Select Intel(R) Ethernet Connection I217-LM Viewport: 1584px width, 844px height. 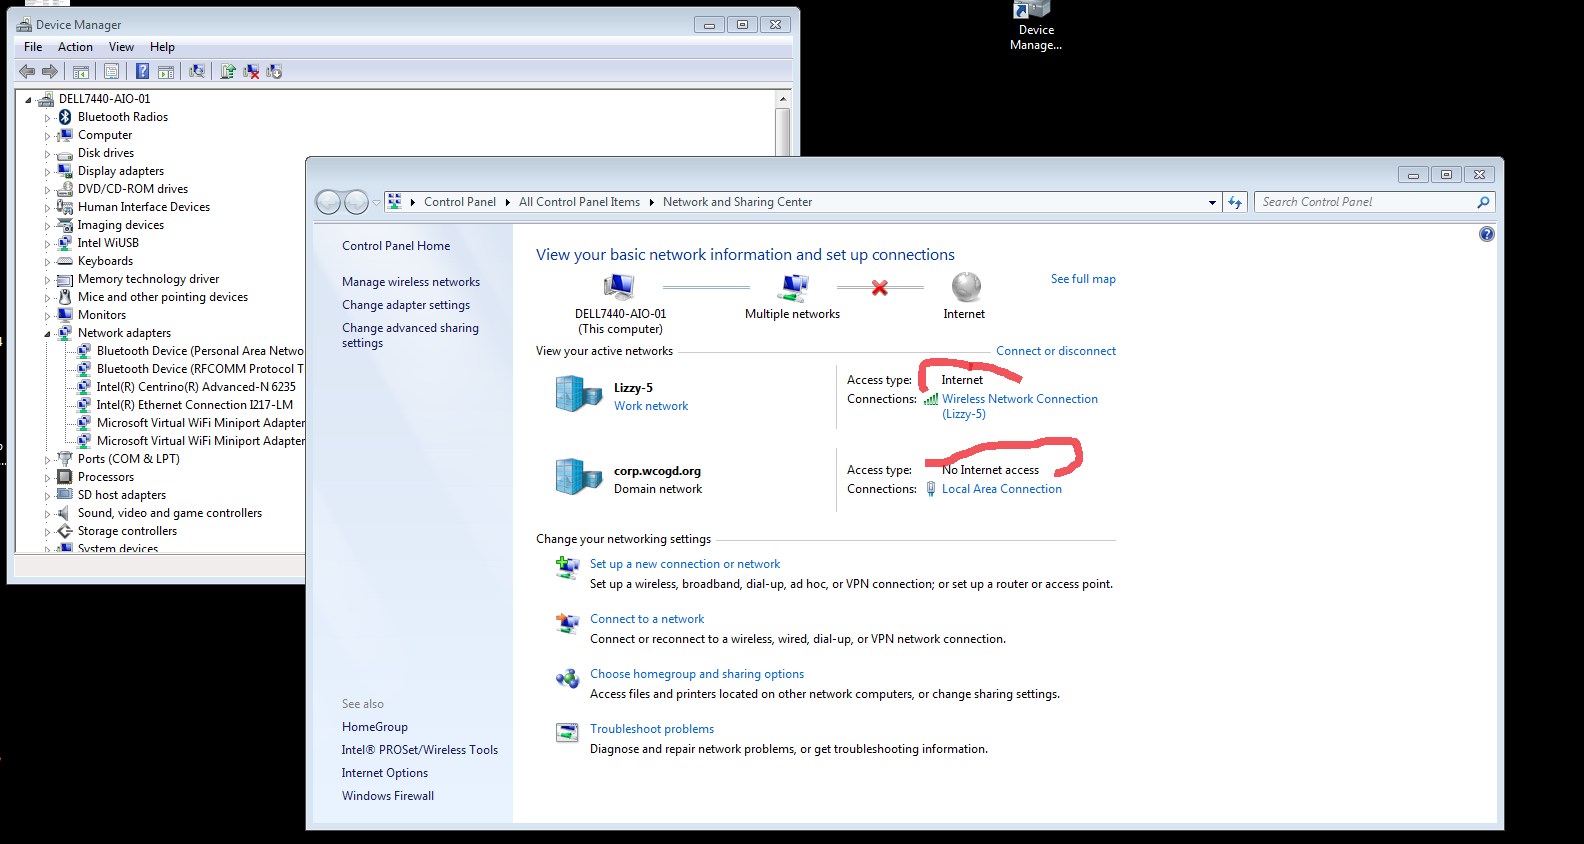(x=195, y=405)
